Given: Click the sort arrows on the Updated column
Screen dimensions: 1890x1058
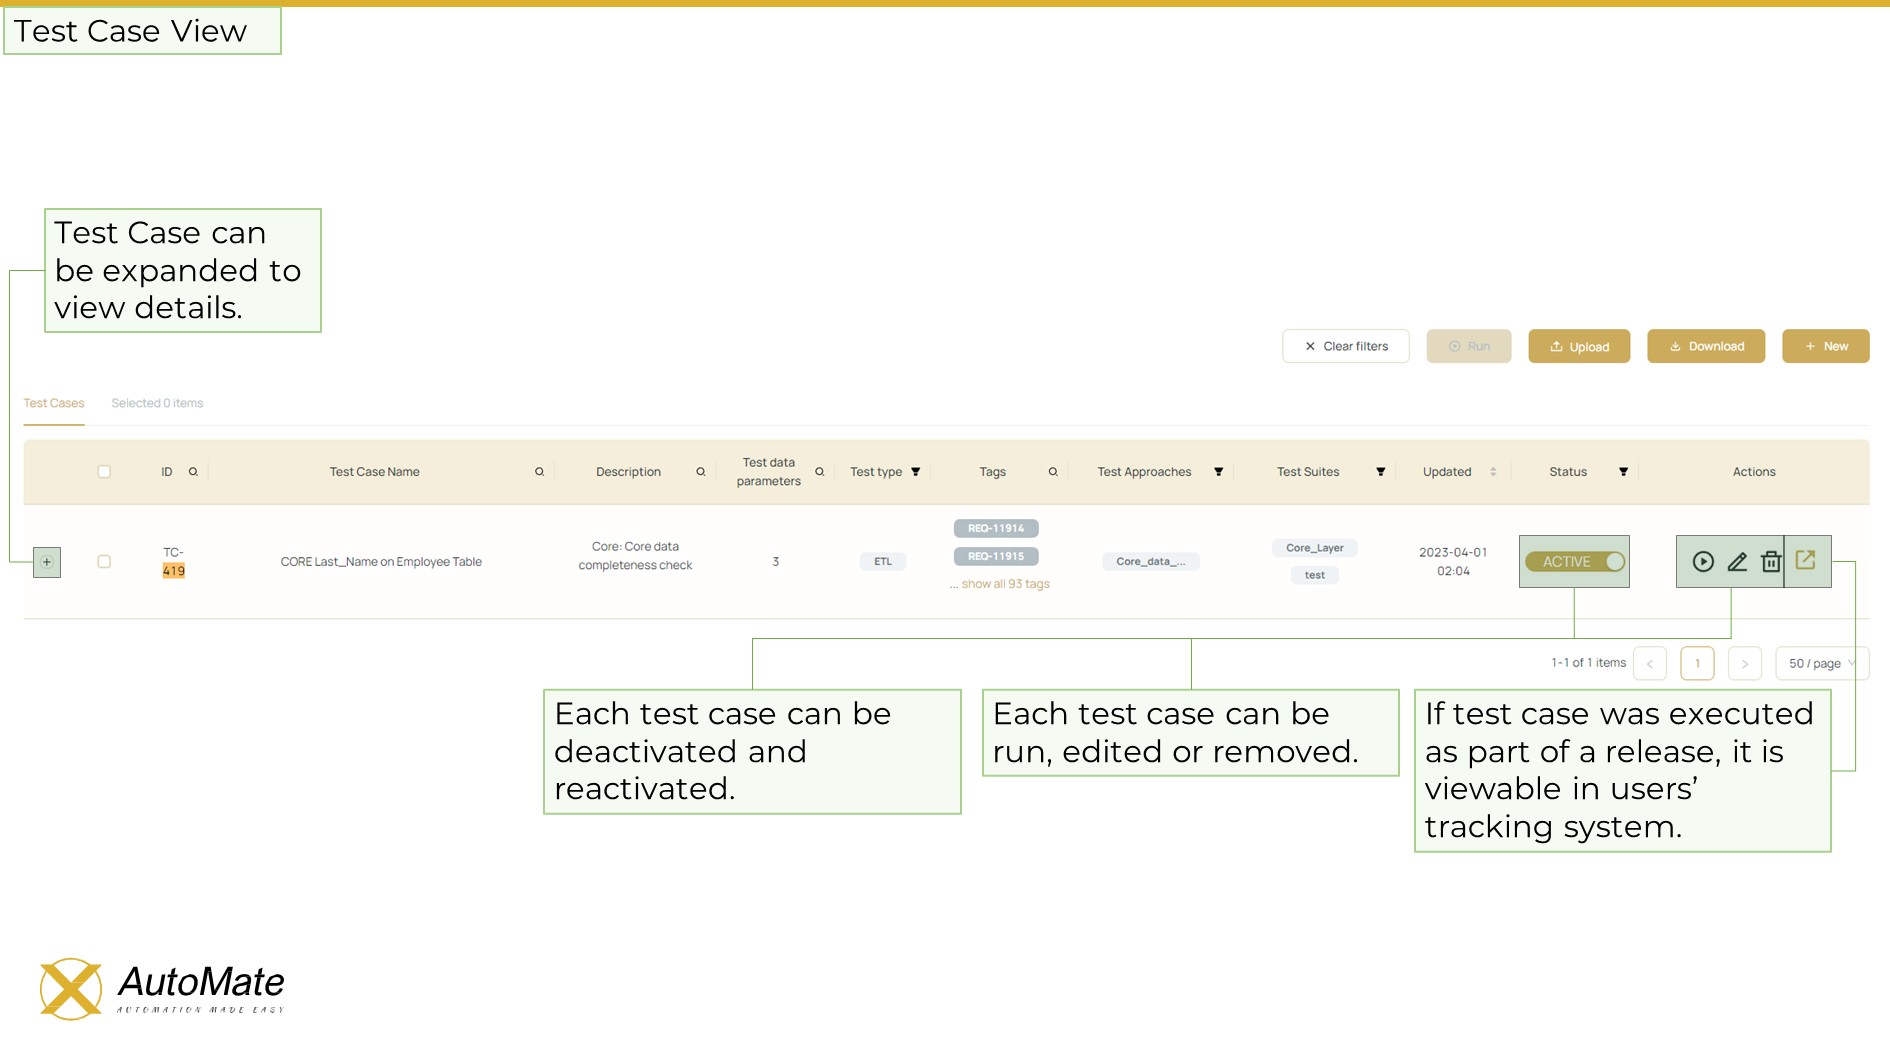Looking at the screenshot, I should coord(1492,471).
